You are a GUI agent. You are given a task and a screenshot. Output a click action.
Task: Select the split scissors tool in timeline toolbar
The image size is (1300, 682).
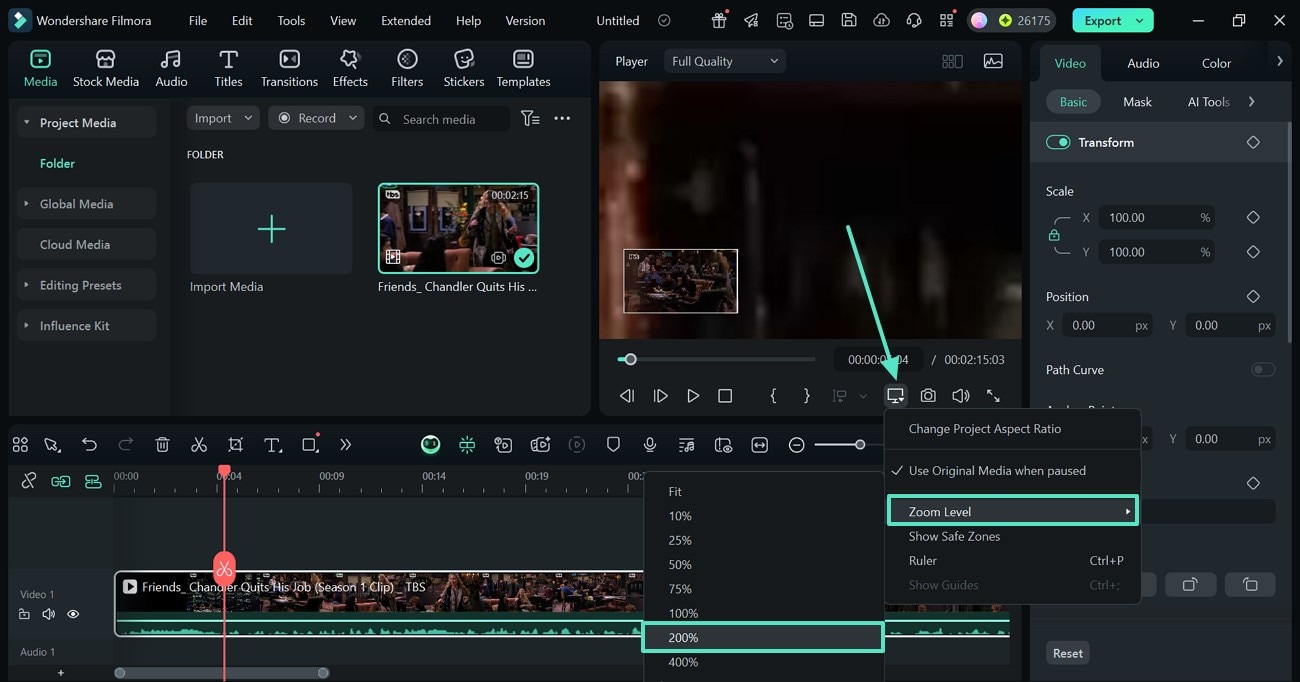pos(199,445)
